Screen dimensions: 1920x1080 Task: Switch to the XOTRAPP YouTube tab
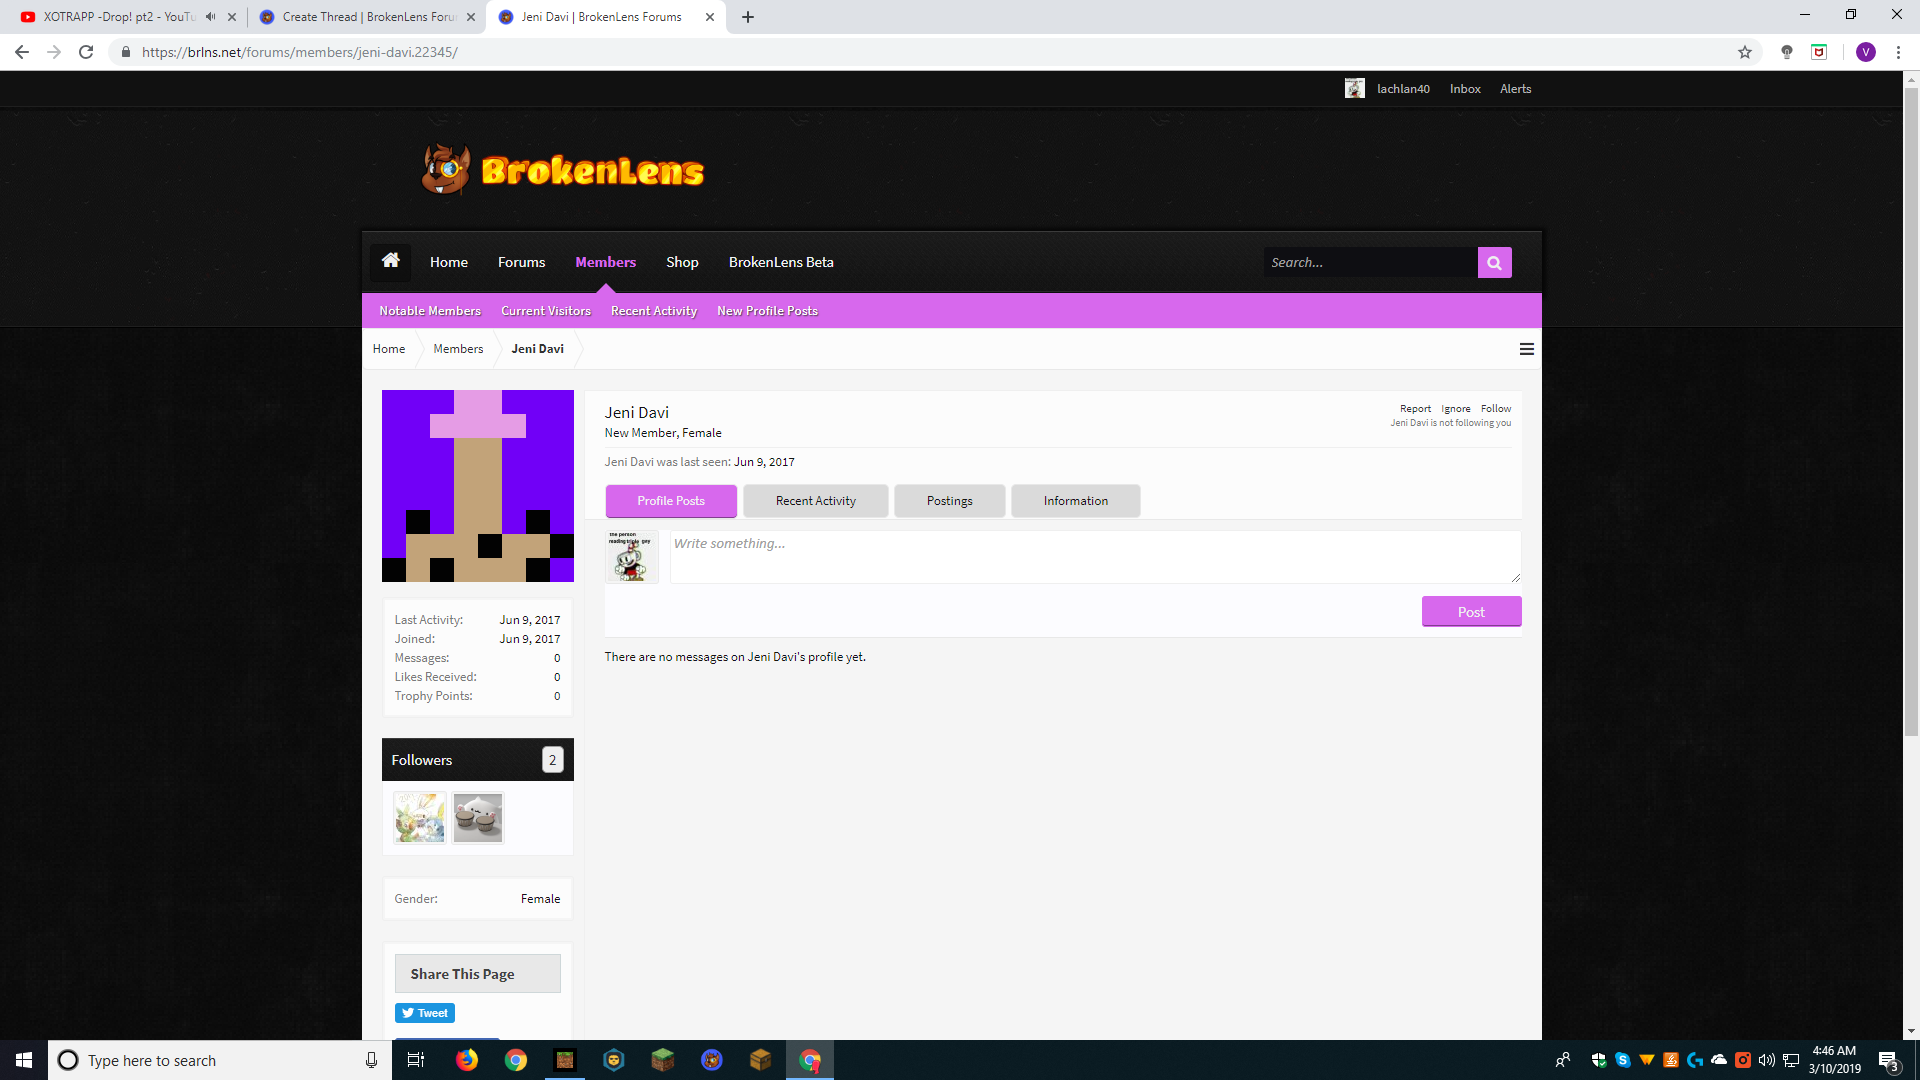(x=118, y=17)
